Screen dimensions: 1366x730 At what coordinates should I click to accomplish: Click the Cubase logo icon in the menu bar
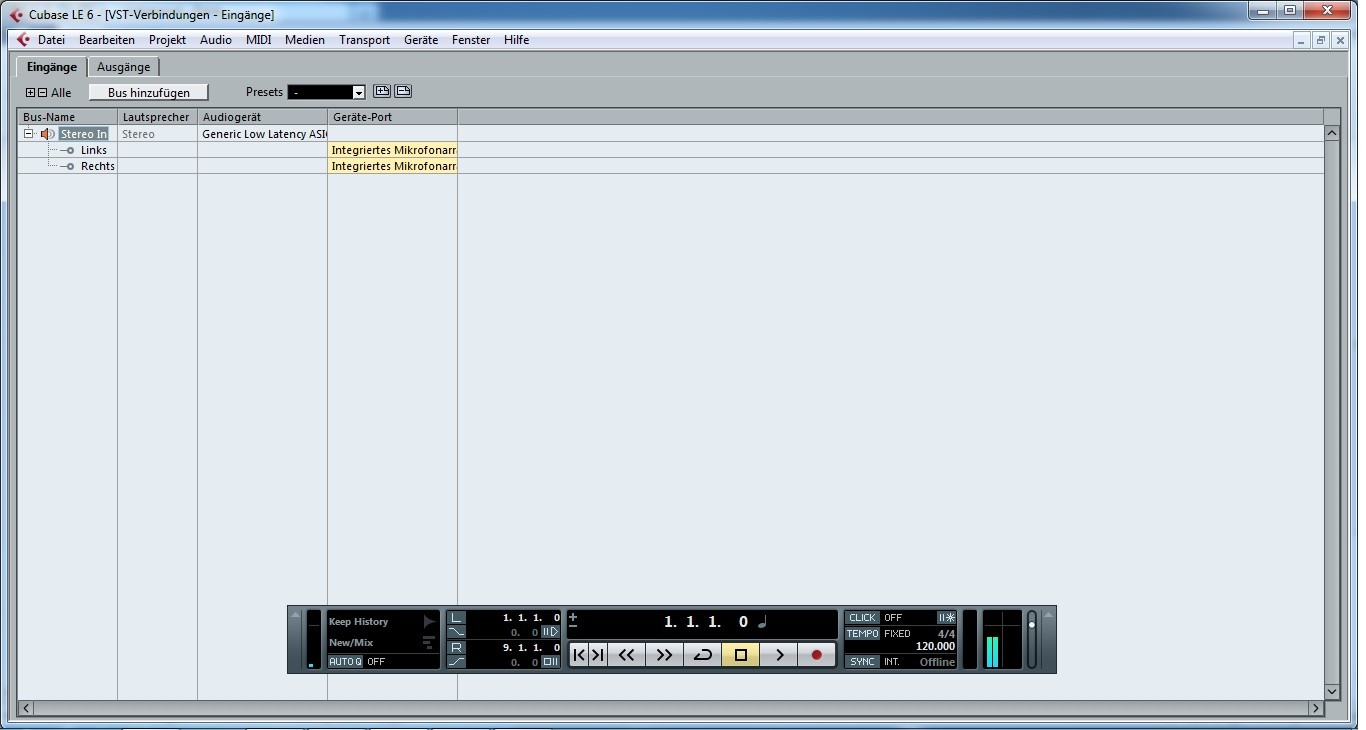23,40
